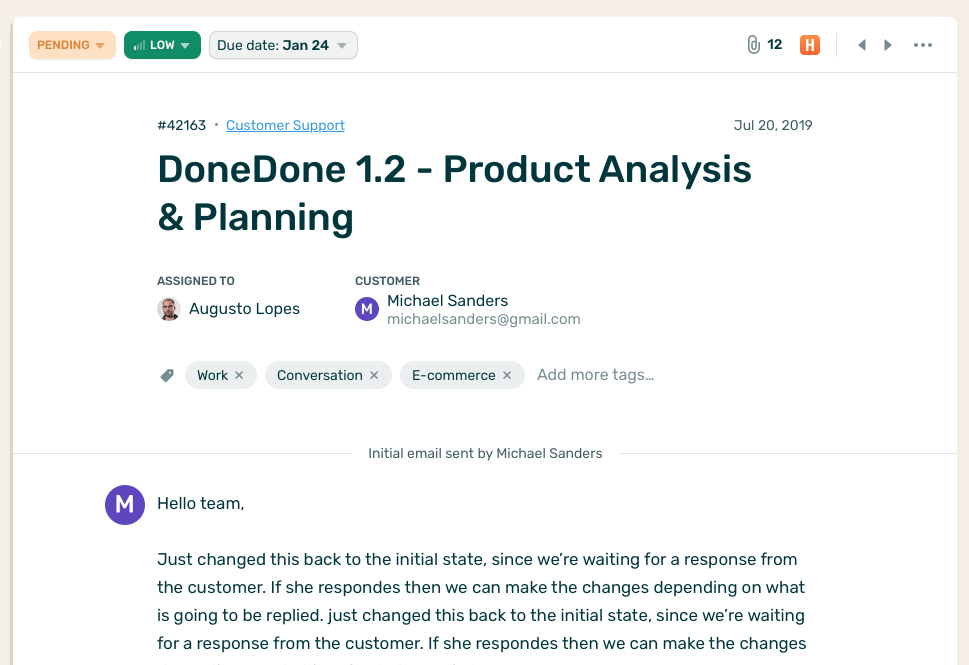Click the paperclip attachments icon

click(753, 45)
